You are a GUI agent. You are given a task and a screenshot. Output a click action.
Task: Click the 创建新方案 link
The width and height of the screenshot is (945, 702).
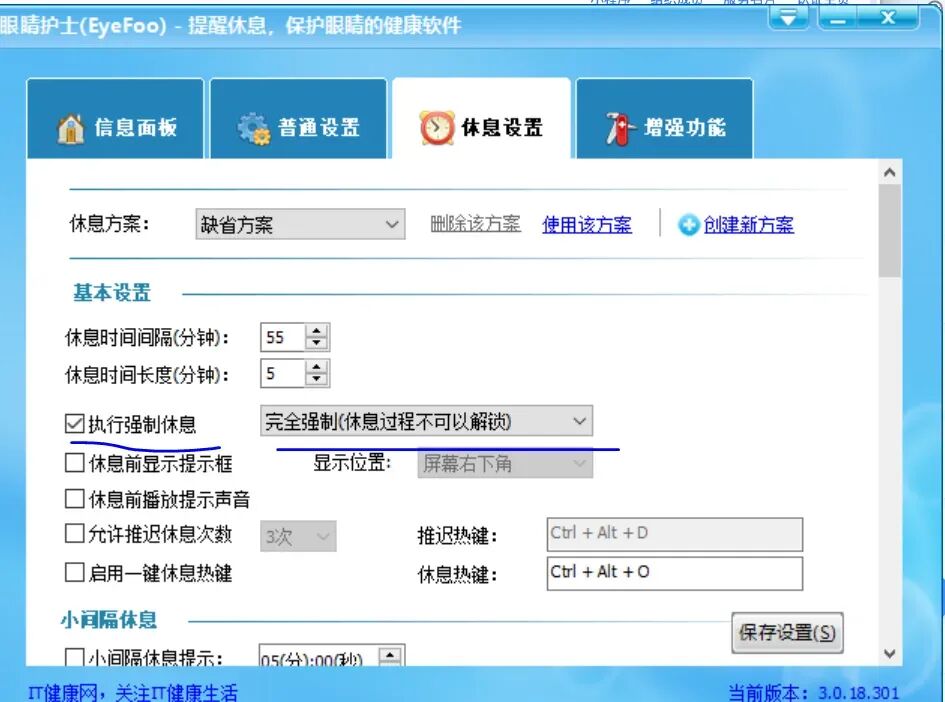tap(749, 225)
